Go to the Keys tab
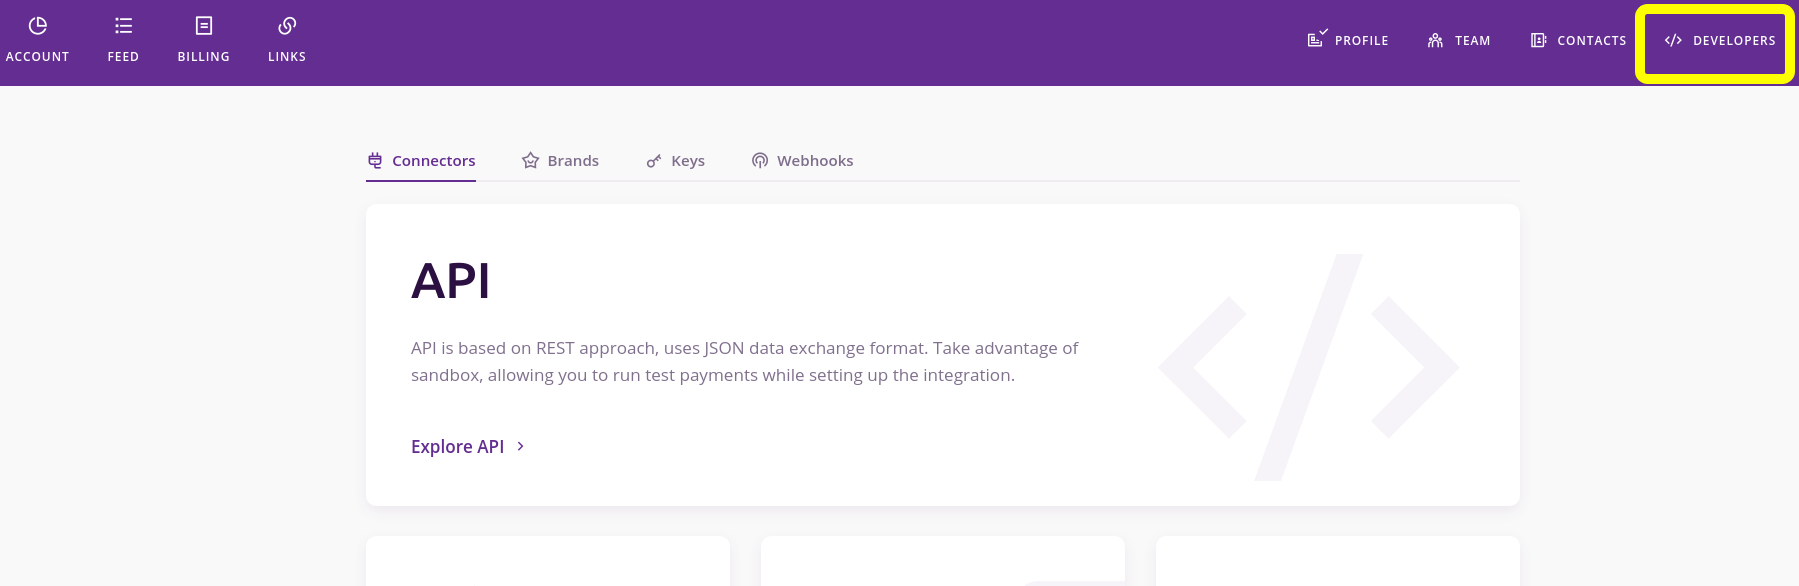 [688, 161]
